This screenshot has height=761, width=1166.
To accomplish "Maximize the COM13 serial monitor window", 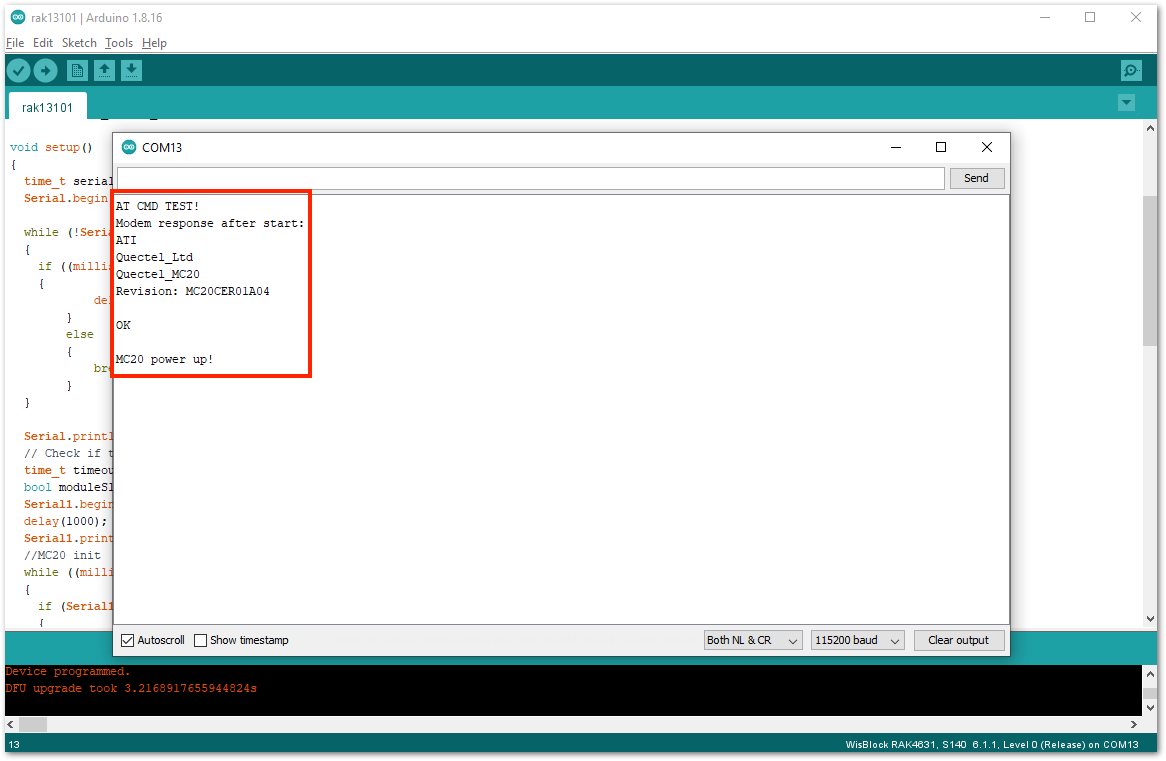I will point(941,147).
